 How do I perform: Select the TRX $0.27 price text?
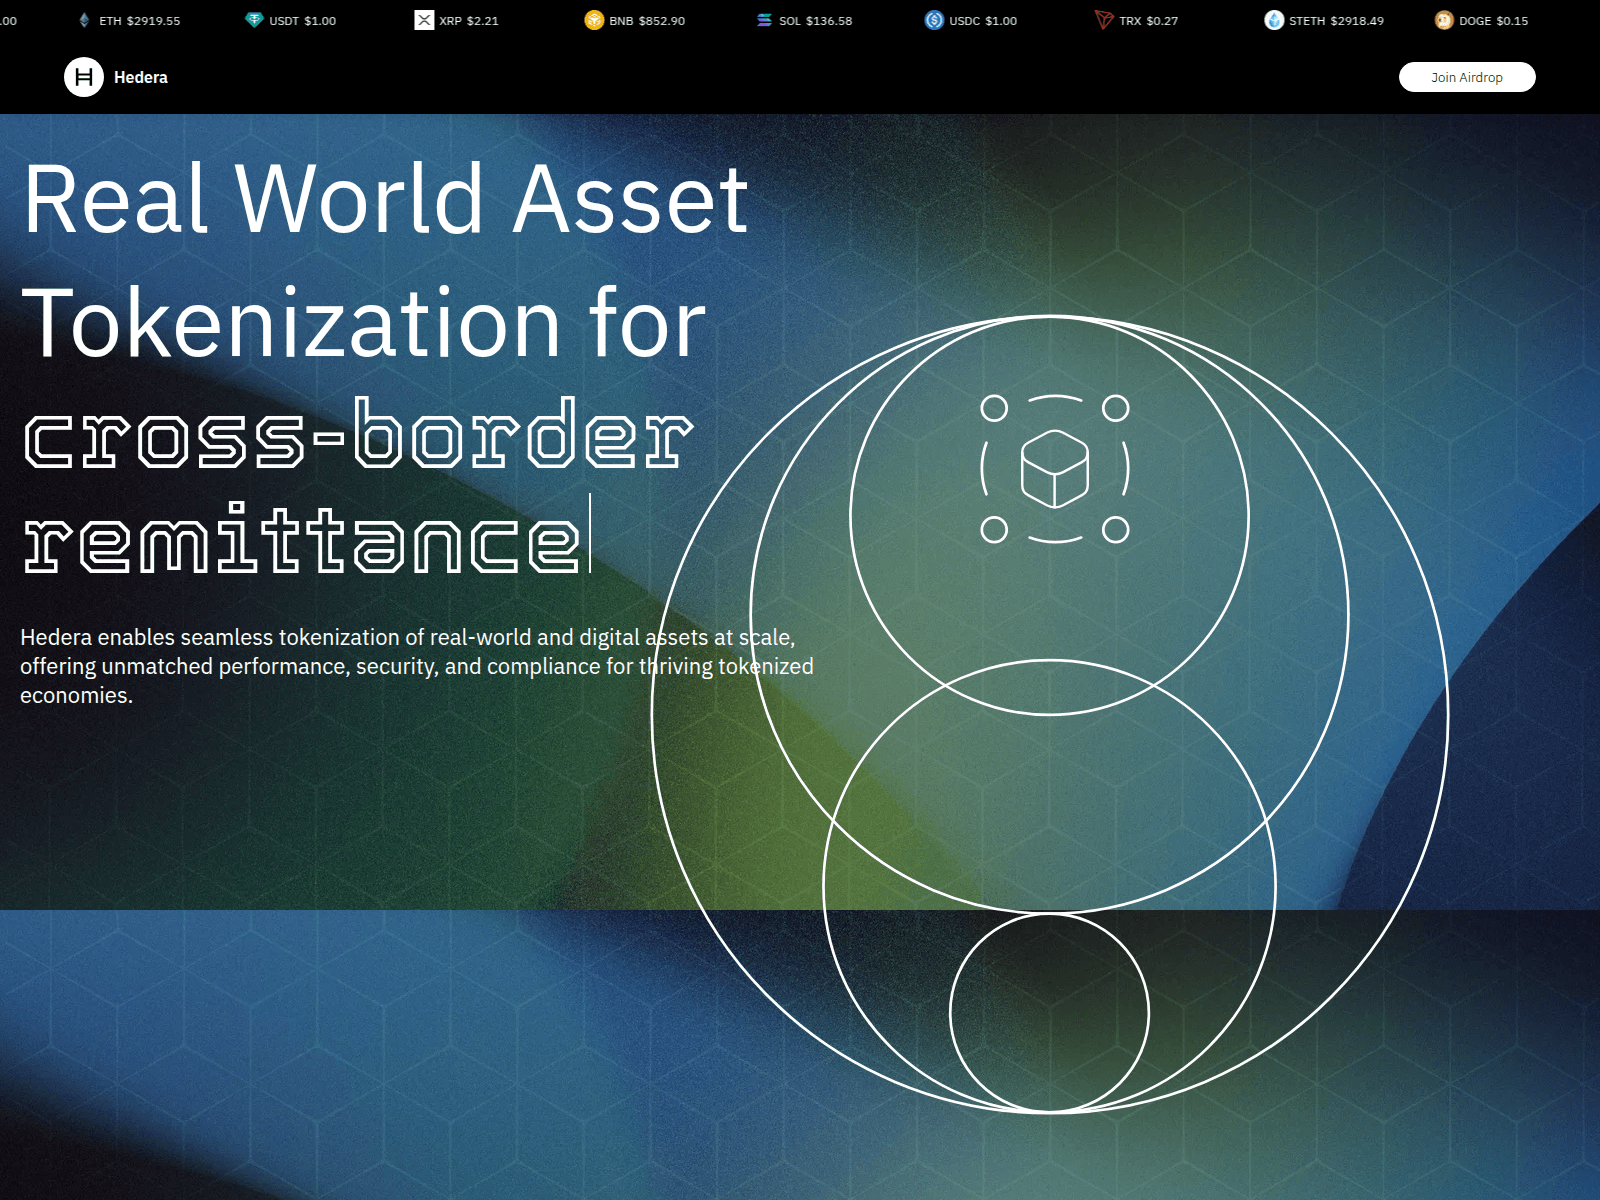click(x=1149, y=21)
